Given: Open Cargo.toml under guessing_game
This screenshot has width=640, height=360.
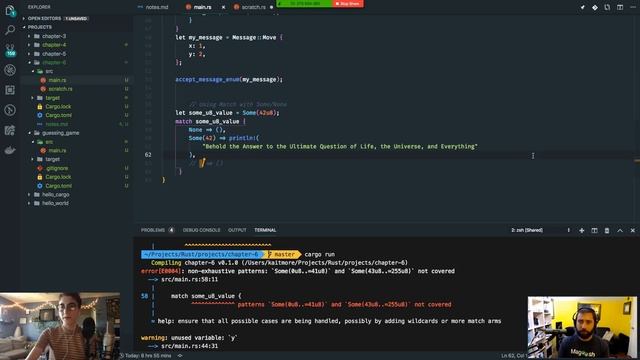Looking at the screenshot, I should tap(58, 186).
